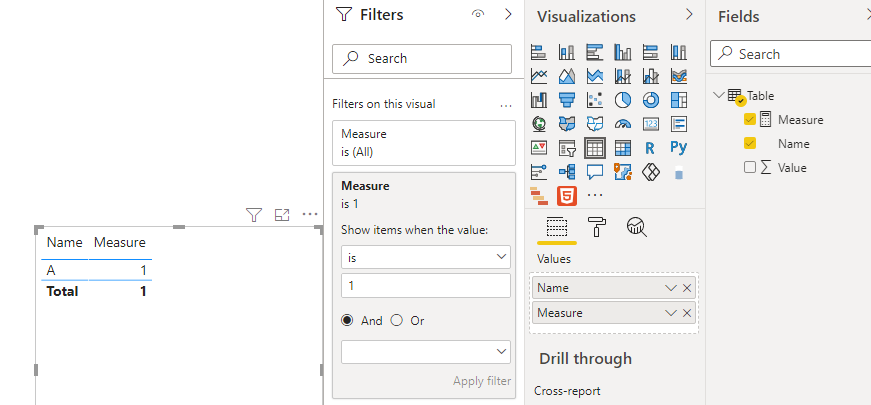Viewport: 871px width, 405px height.
Task: Select the waterfall chart visualization
Action: pyautogui.click(x=539, y=100)
